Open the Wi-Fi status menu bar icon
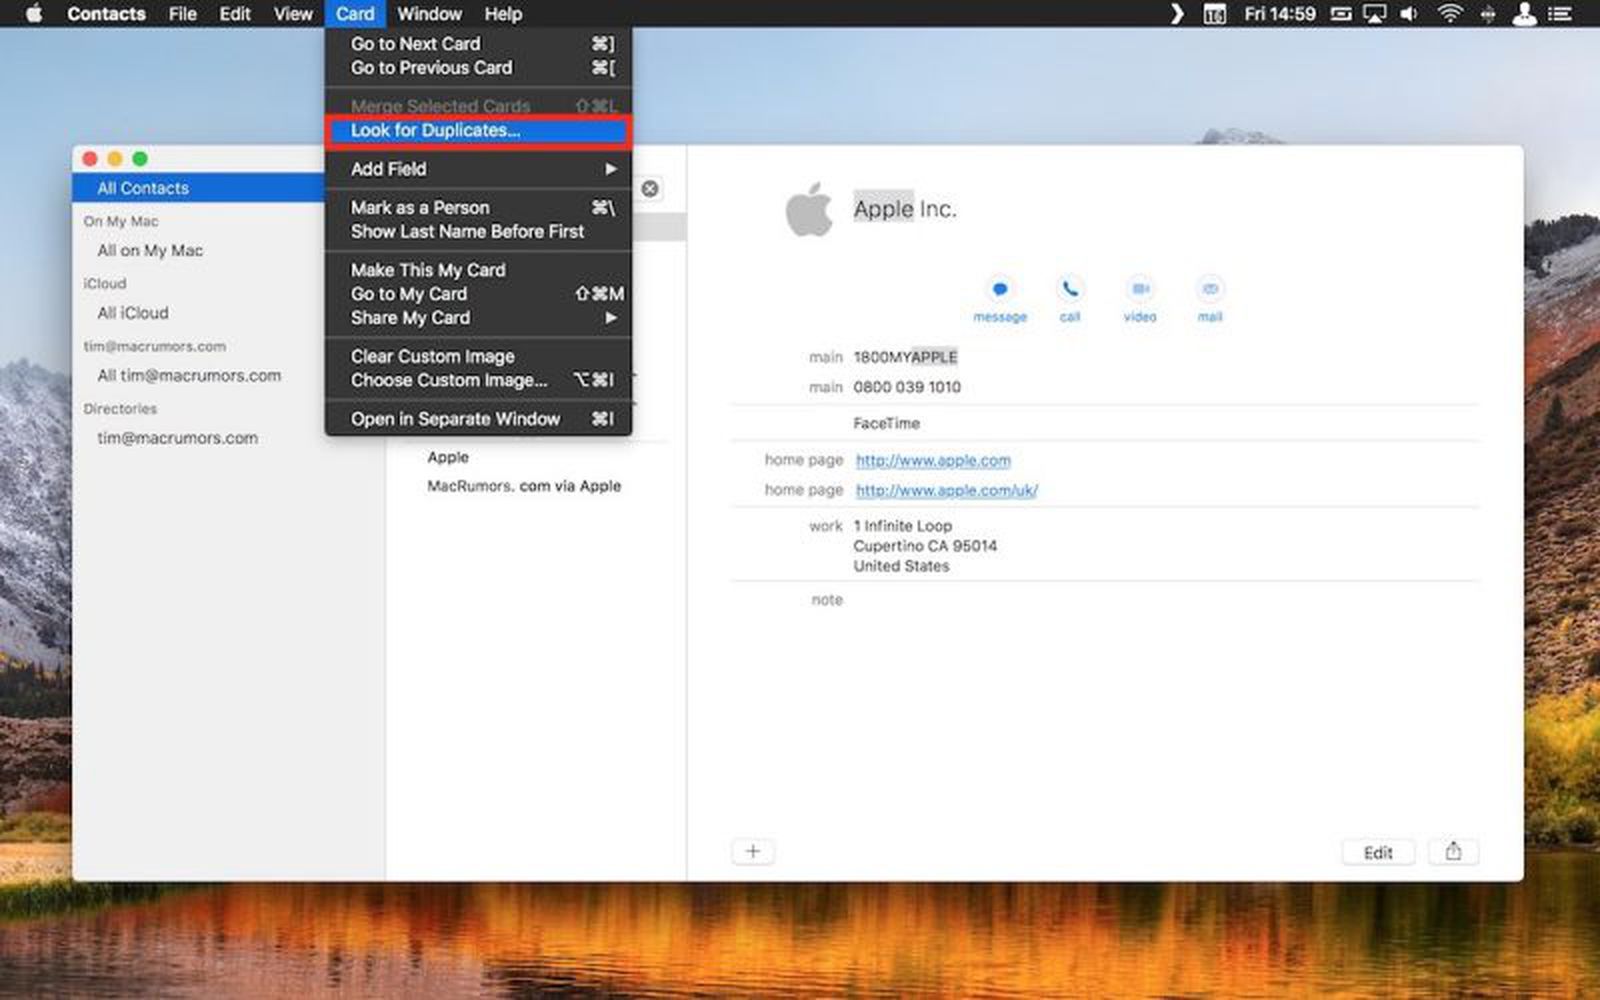The width and height of the screenshot is (1600, 1000). (1449, 14)
